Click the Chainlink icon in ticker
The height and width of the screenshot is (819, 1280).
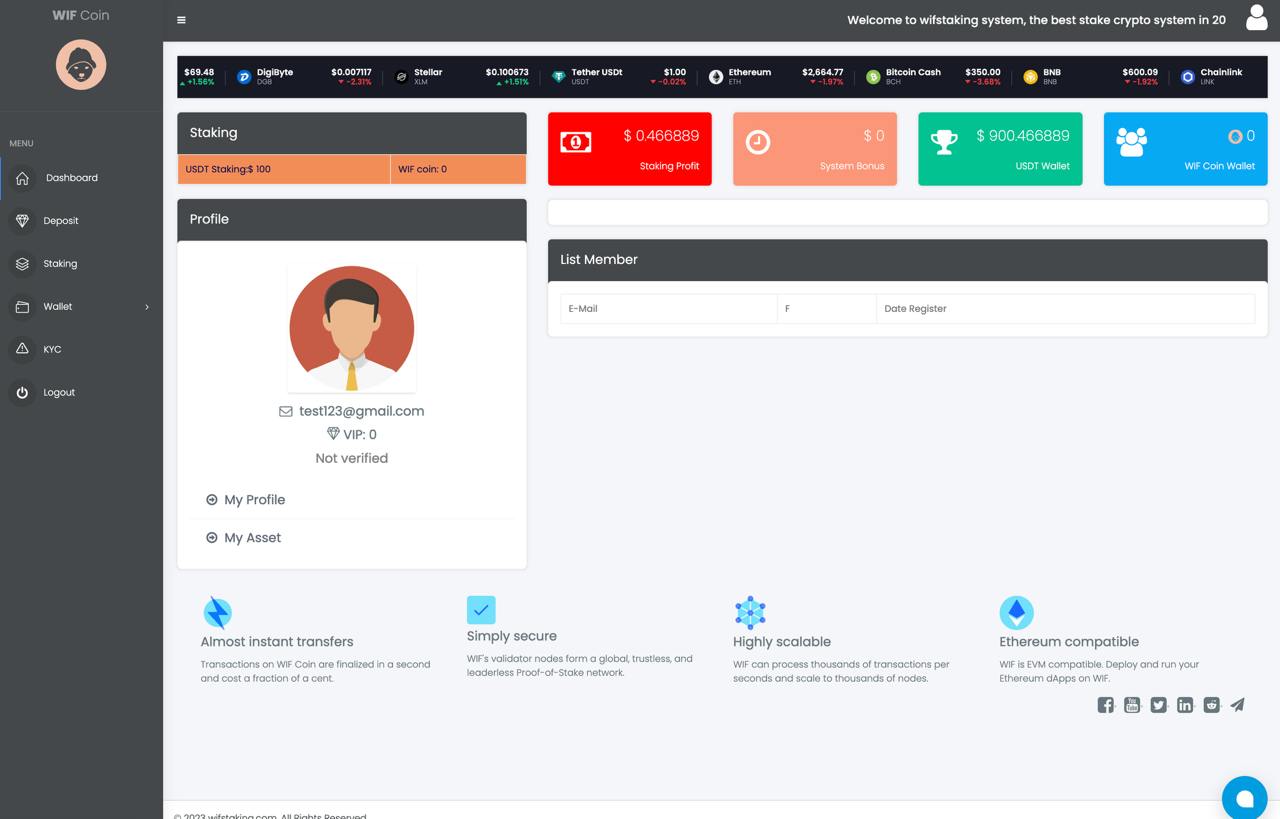coord(1188,77)
